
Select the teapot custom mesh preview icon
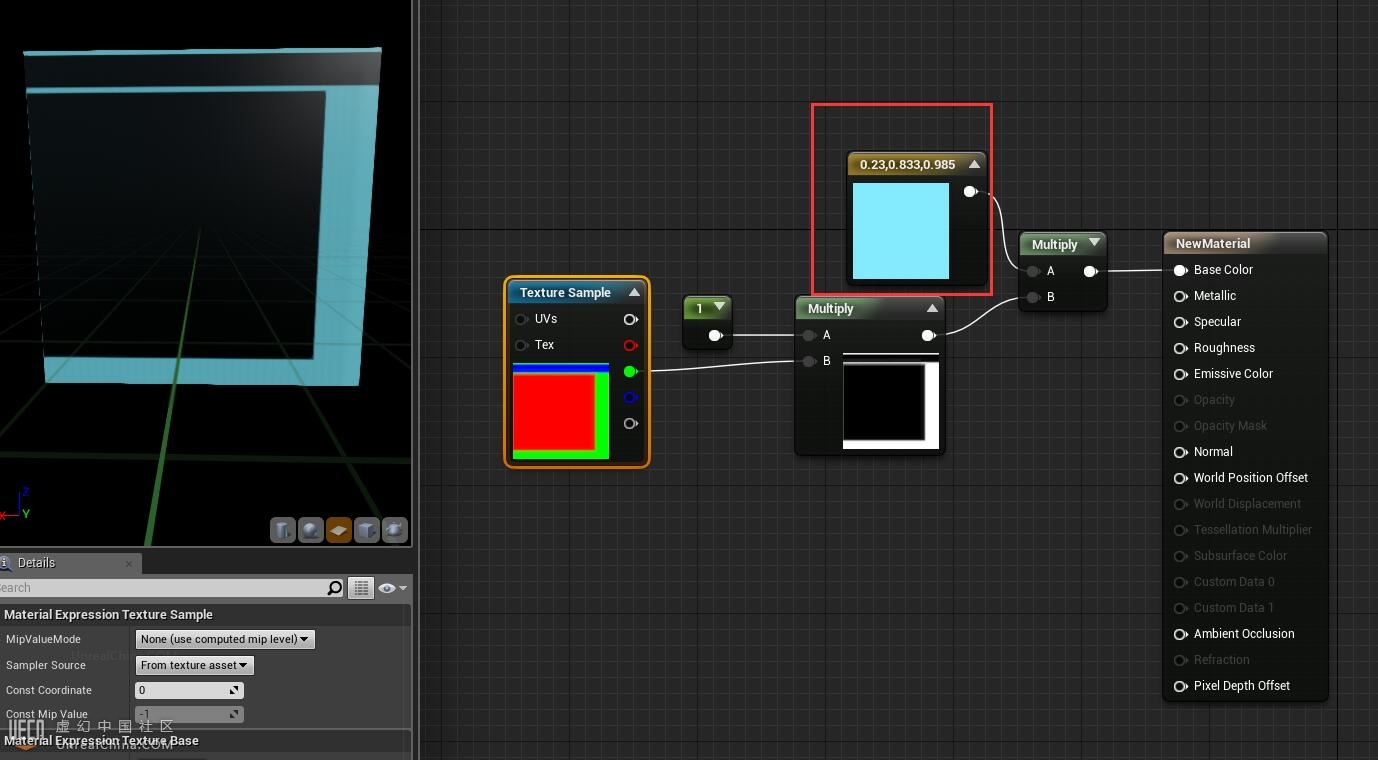[395, 530]
